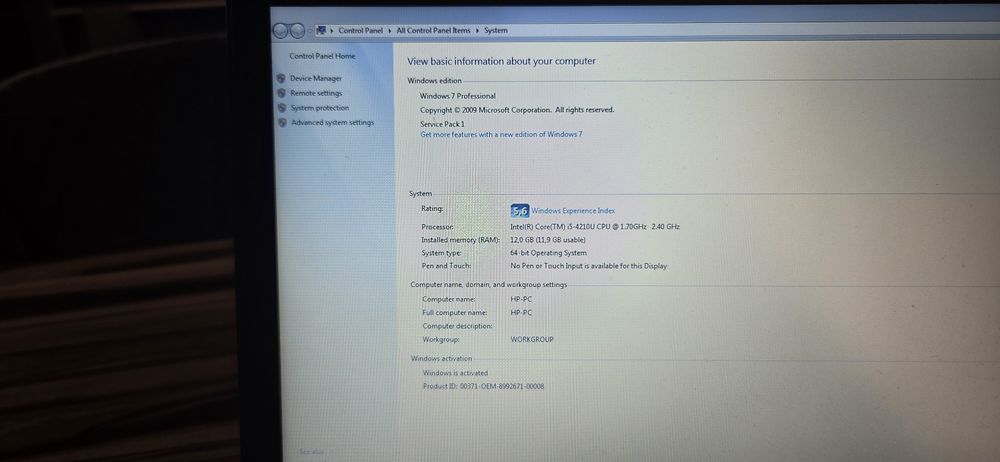Viewport: 1000px width, 462px height.
Task: Click the 'Installed memory (RAM):' label
Action: coord(458,240)
